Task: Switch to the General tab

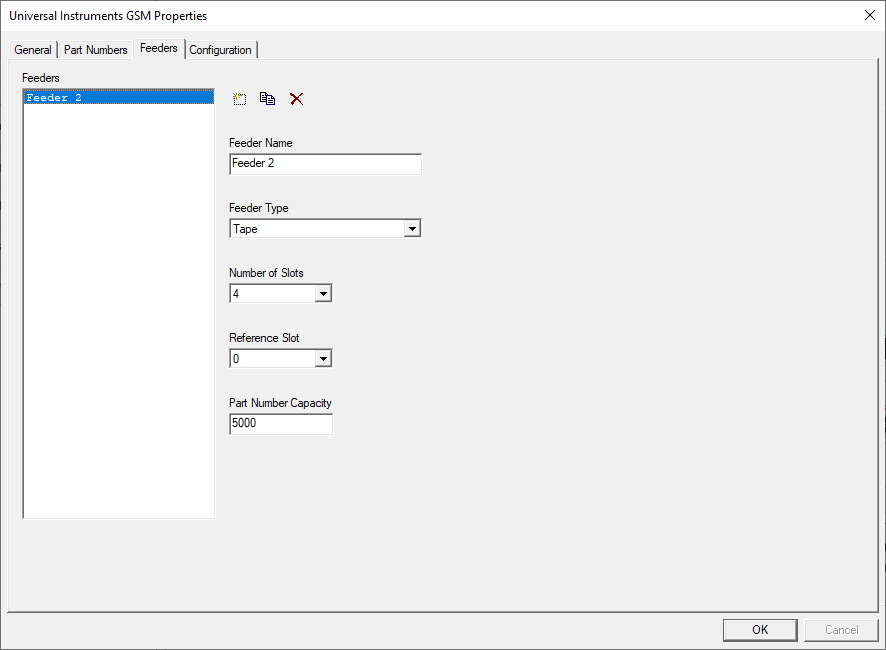Action: point(33,49)
